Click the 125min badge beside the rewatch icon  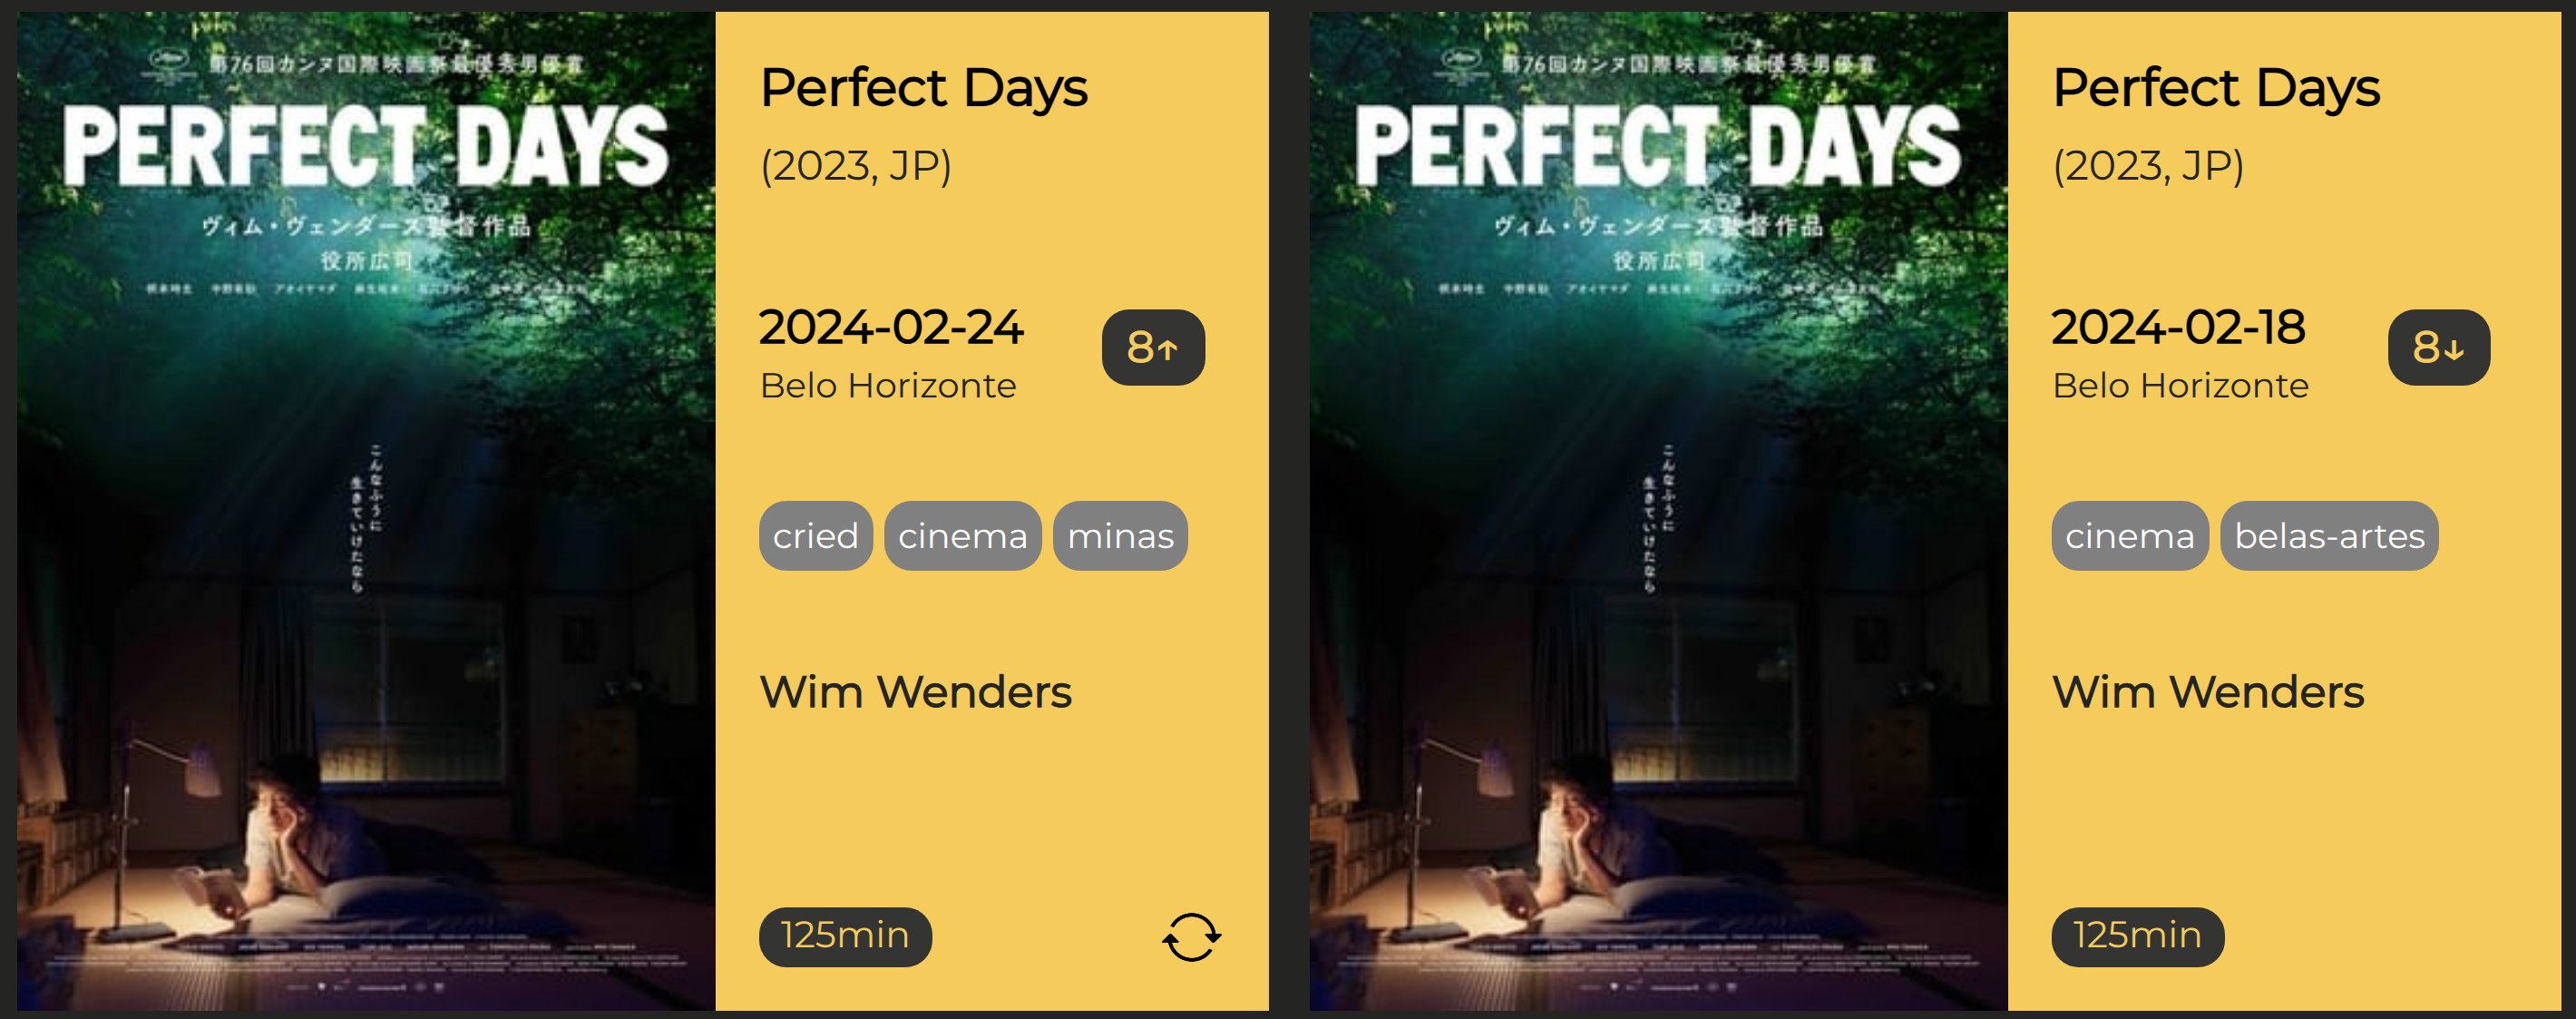pos(845,936)
